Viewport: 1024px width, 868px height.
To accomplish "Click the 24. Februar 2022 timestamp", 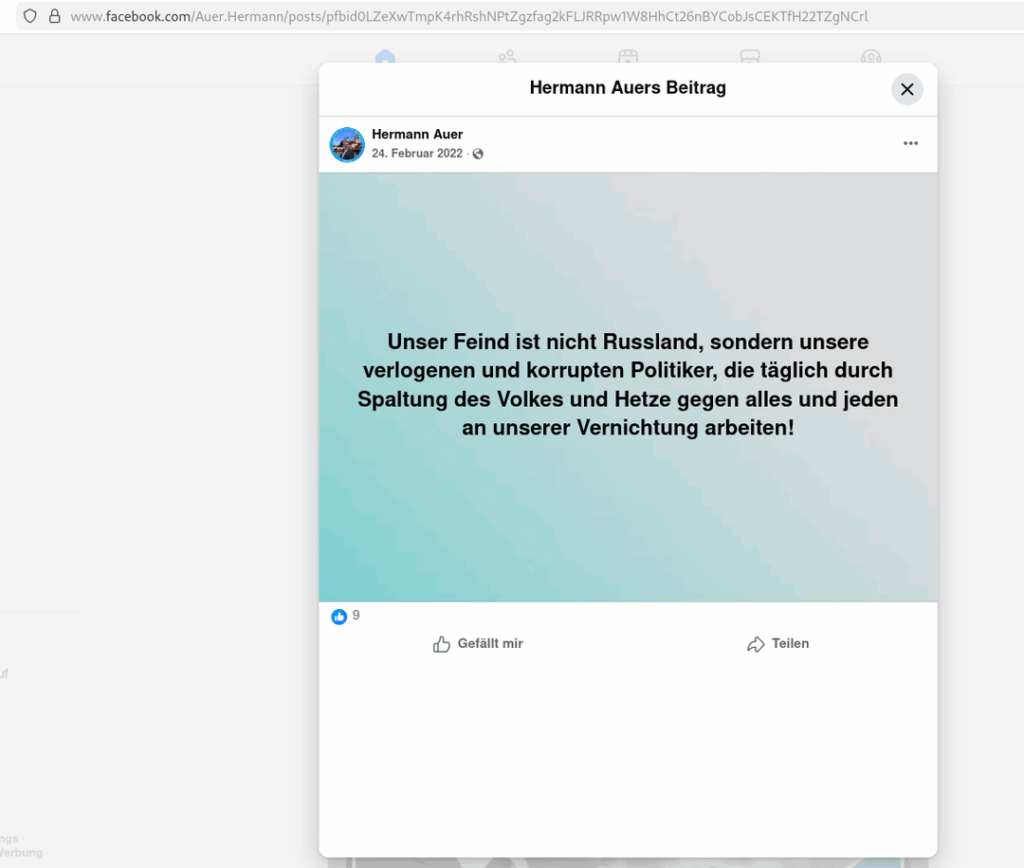I will (417, 154).
